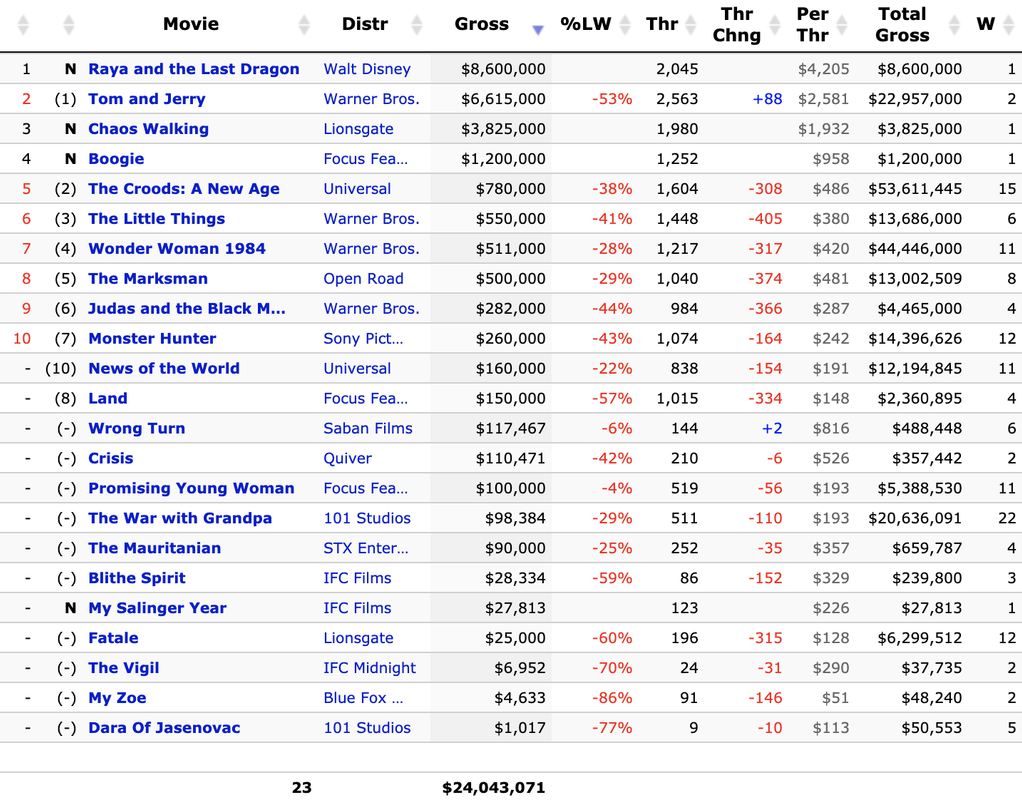This screenshot has width=1022, height=800.
Task: Sort by the Thr column sort arrows
Action: [691, 25]
